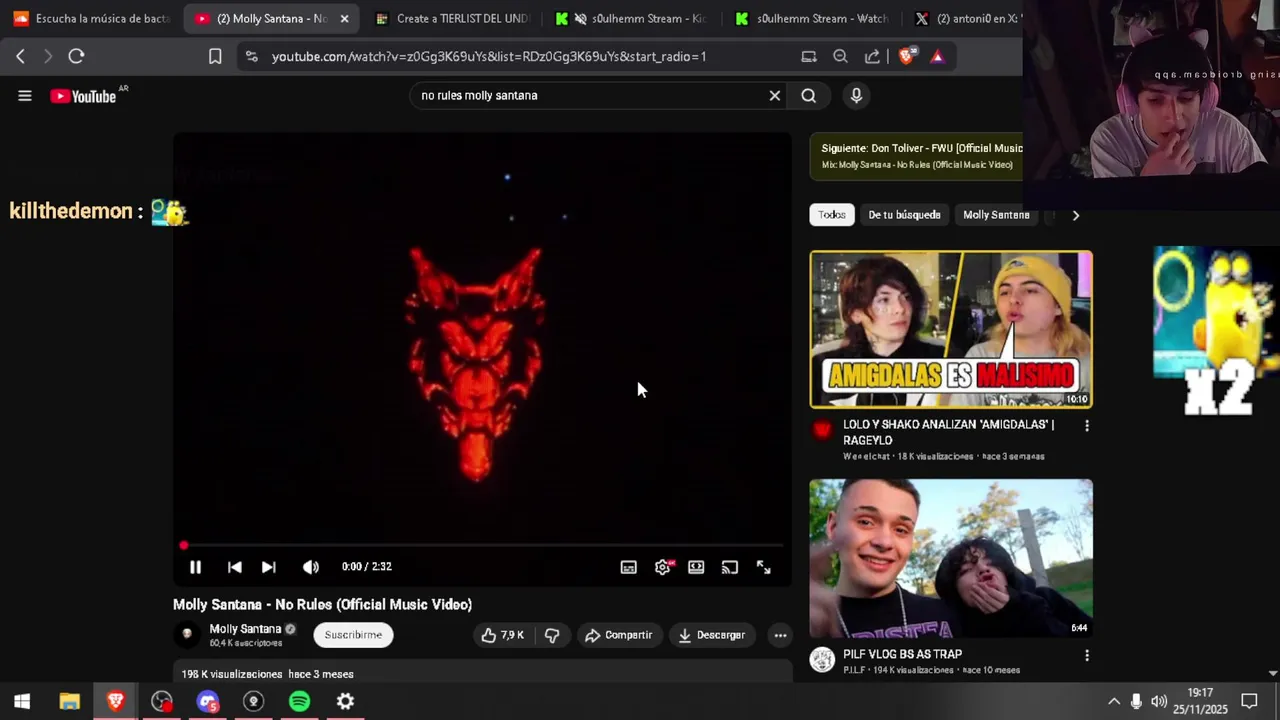
Task: Go to the previous video in playlist
Action: point(234,567)
